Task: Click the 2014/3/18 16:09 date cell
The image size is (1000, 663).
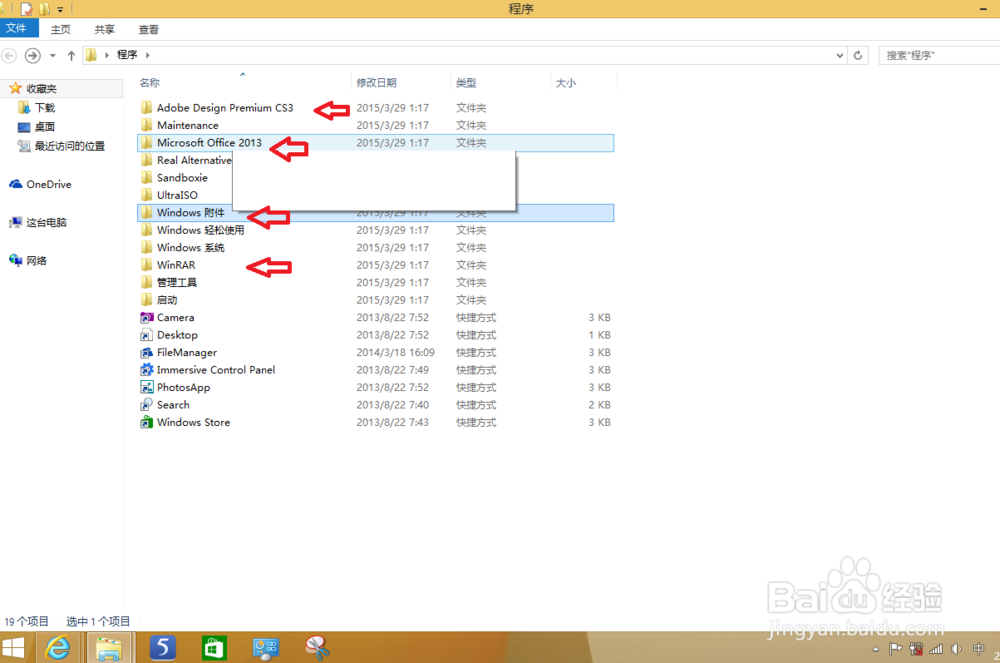Action: (x=395, y=353)
